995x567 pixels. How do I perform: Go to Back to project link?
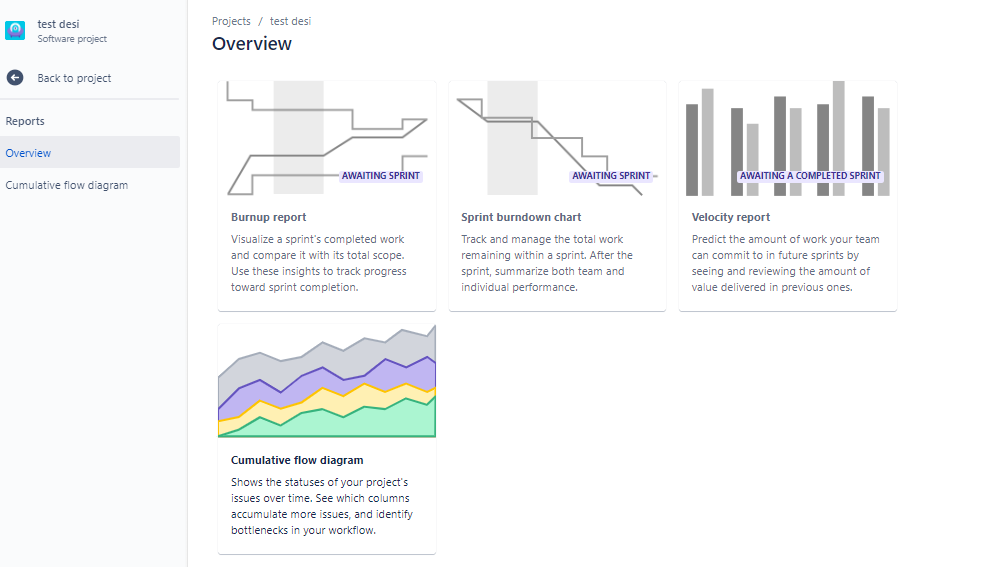[x=74, y=78]
